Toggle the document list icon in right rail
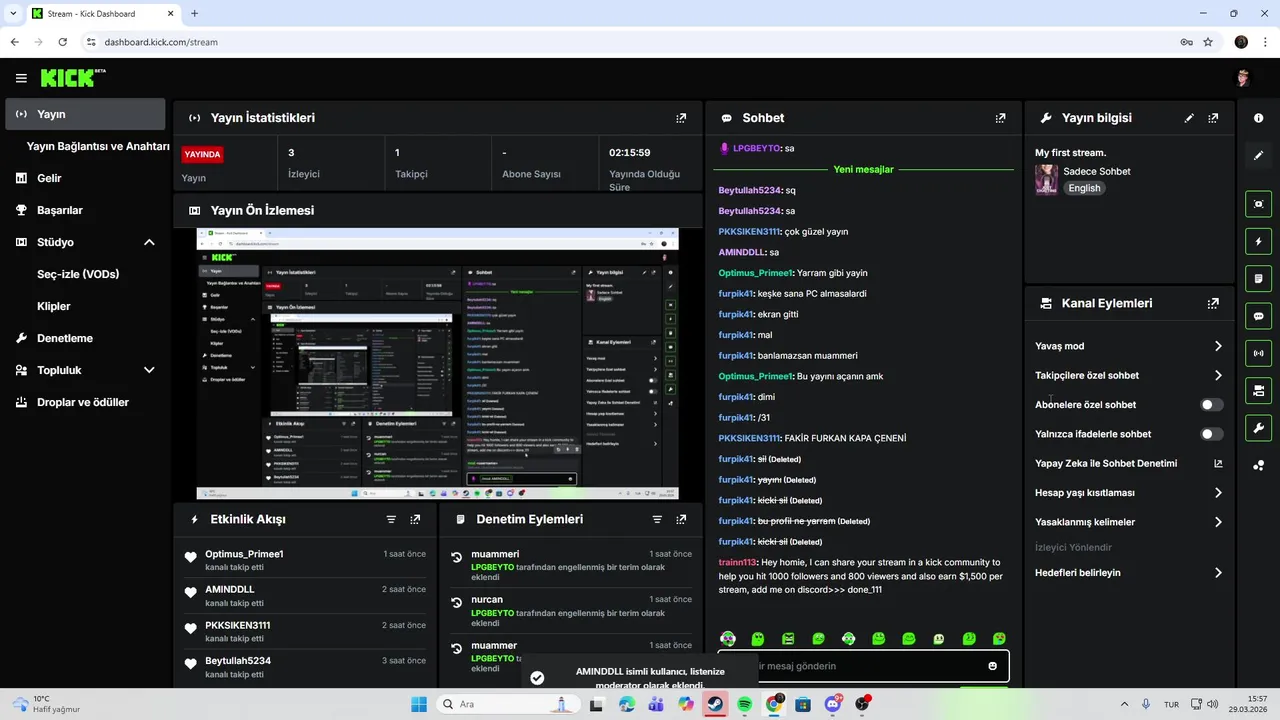1280x720 pixels. pos(1259,278)
